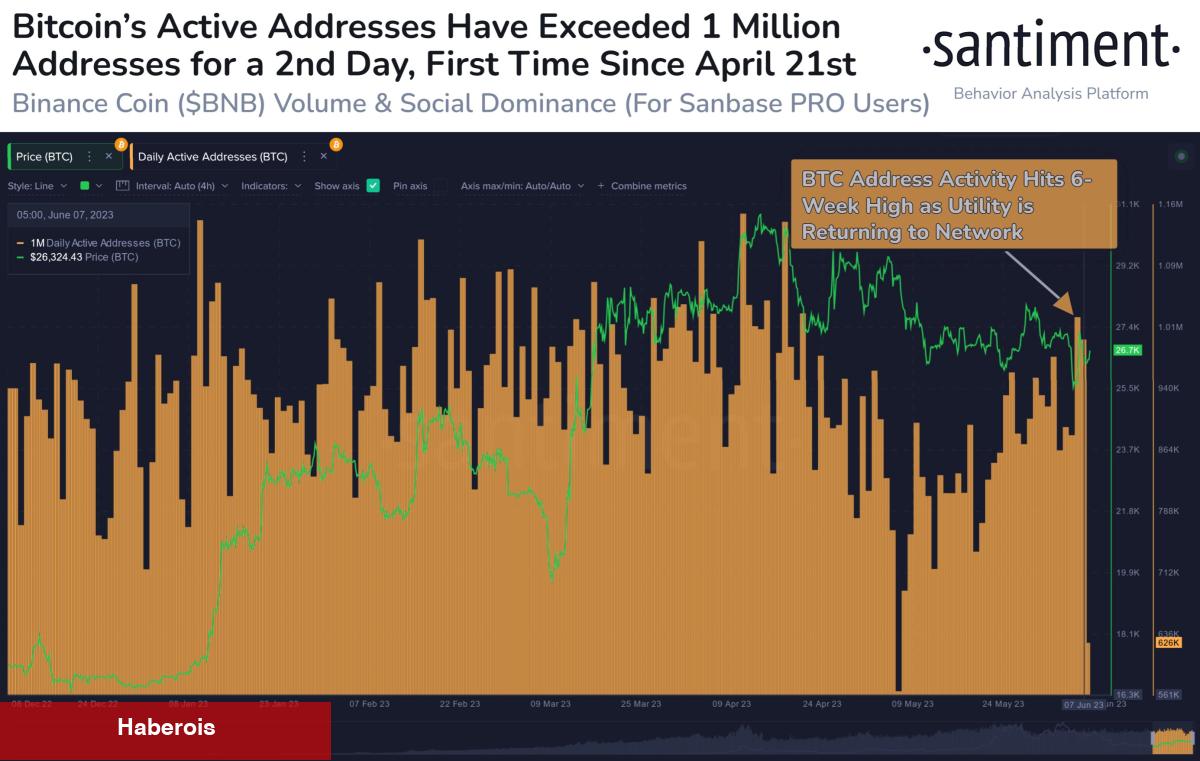Click the 22 Feb 23 time axis label
This screenshot has height=761, width=1200.
[x=460, y=704]
